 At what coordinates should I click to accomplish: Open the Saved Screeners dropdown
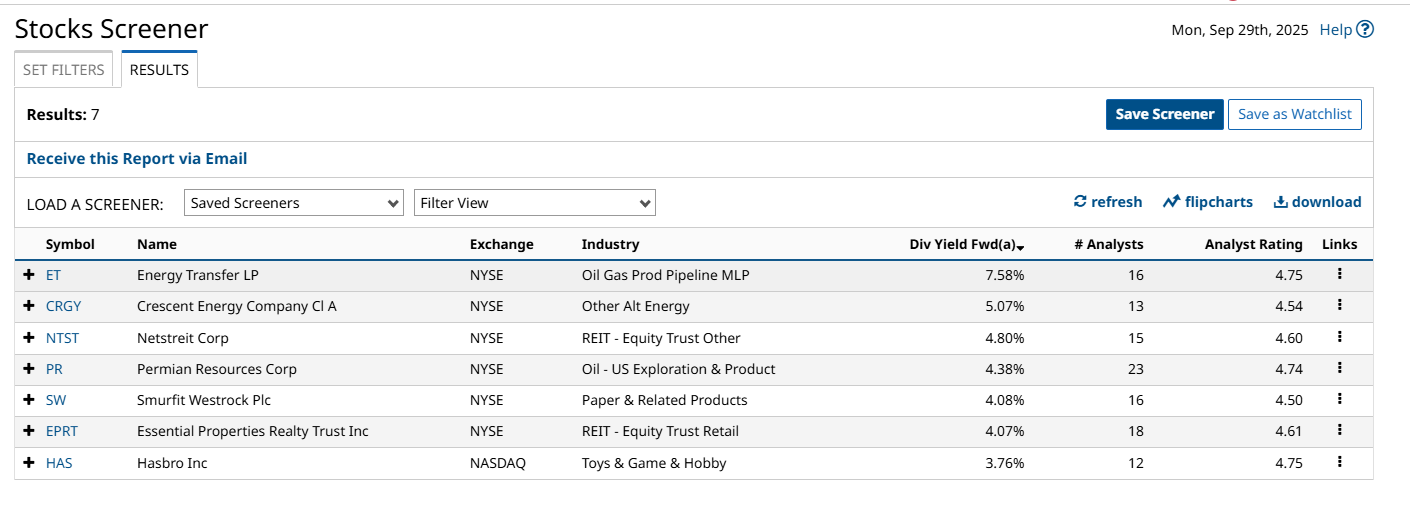click(x=294, y=203)
